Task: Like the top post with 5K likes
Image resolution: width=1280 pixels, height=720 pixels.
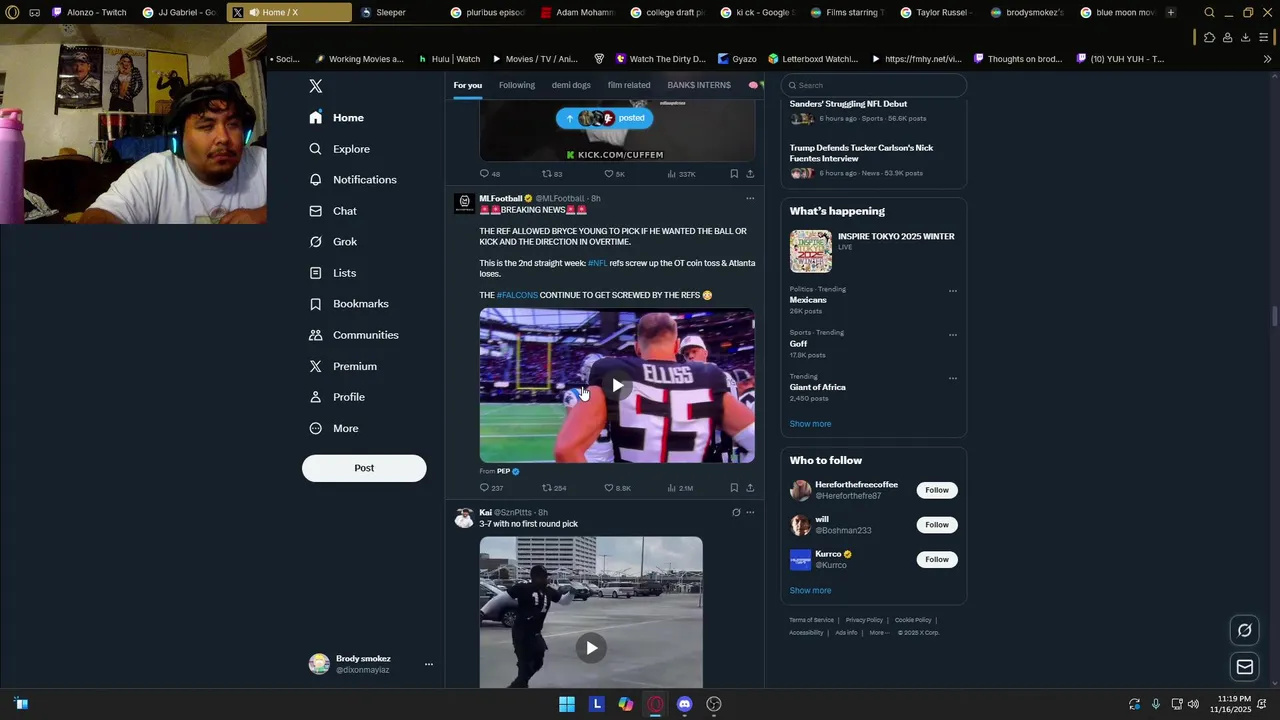Action: click(x=614, y=174)
